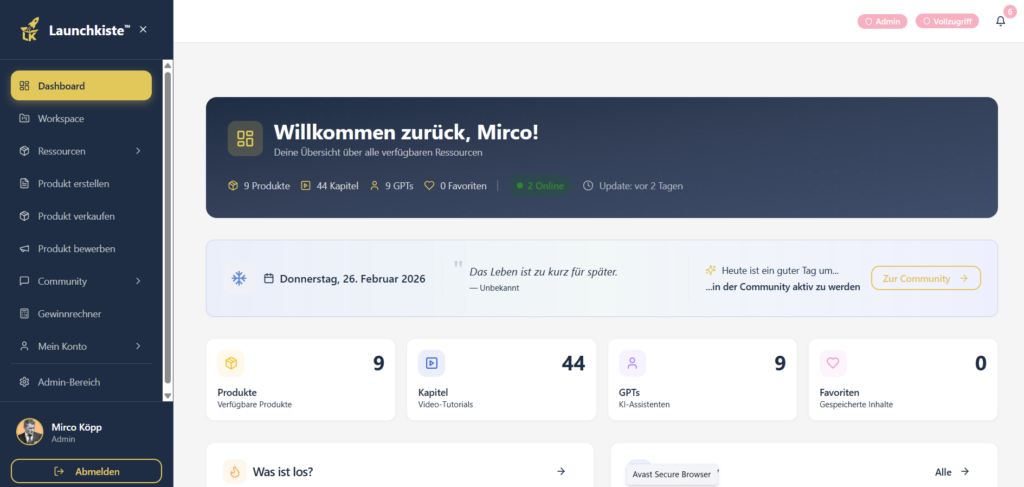Image resolution: width=1024 pixels, height=487 pixels.
Task: Click Mirco Köpp's profile avatar
Action: coord(29,432)
